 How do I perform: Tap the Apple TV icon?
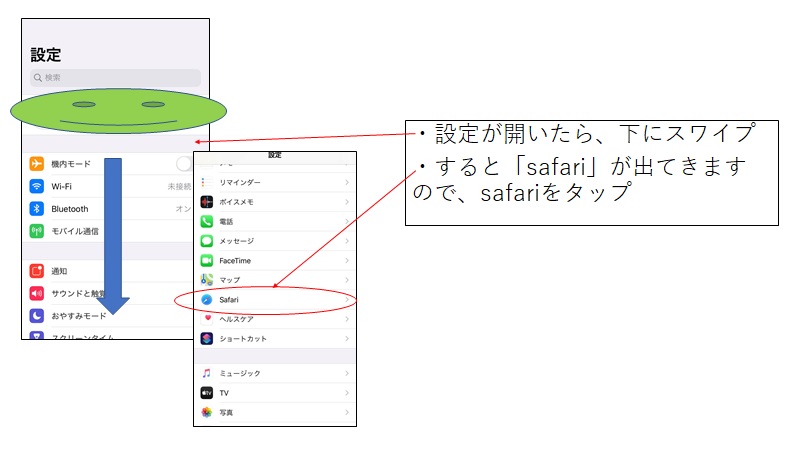207,393
